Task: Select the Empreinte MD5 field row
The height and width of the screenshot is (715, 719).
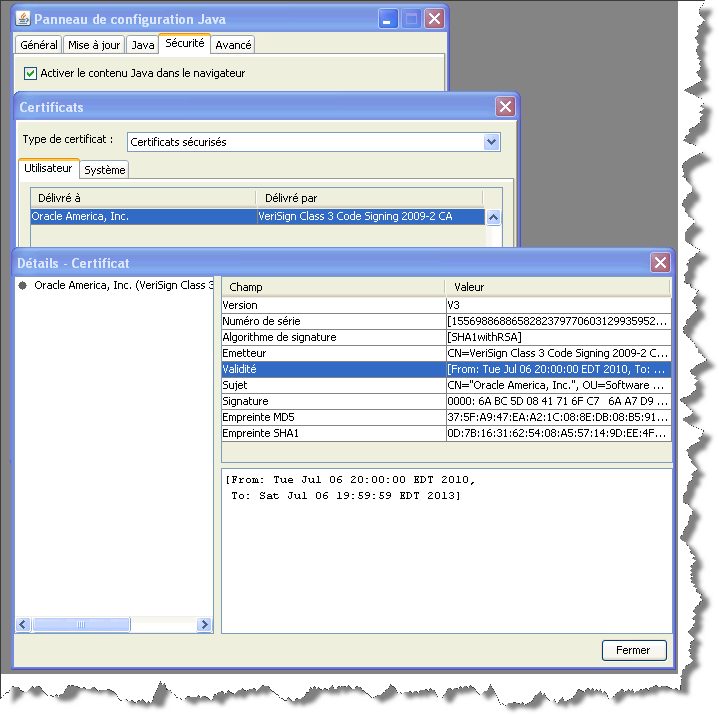Action: 446,418
